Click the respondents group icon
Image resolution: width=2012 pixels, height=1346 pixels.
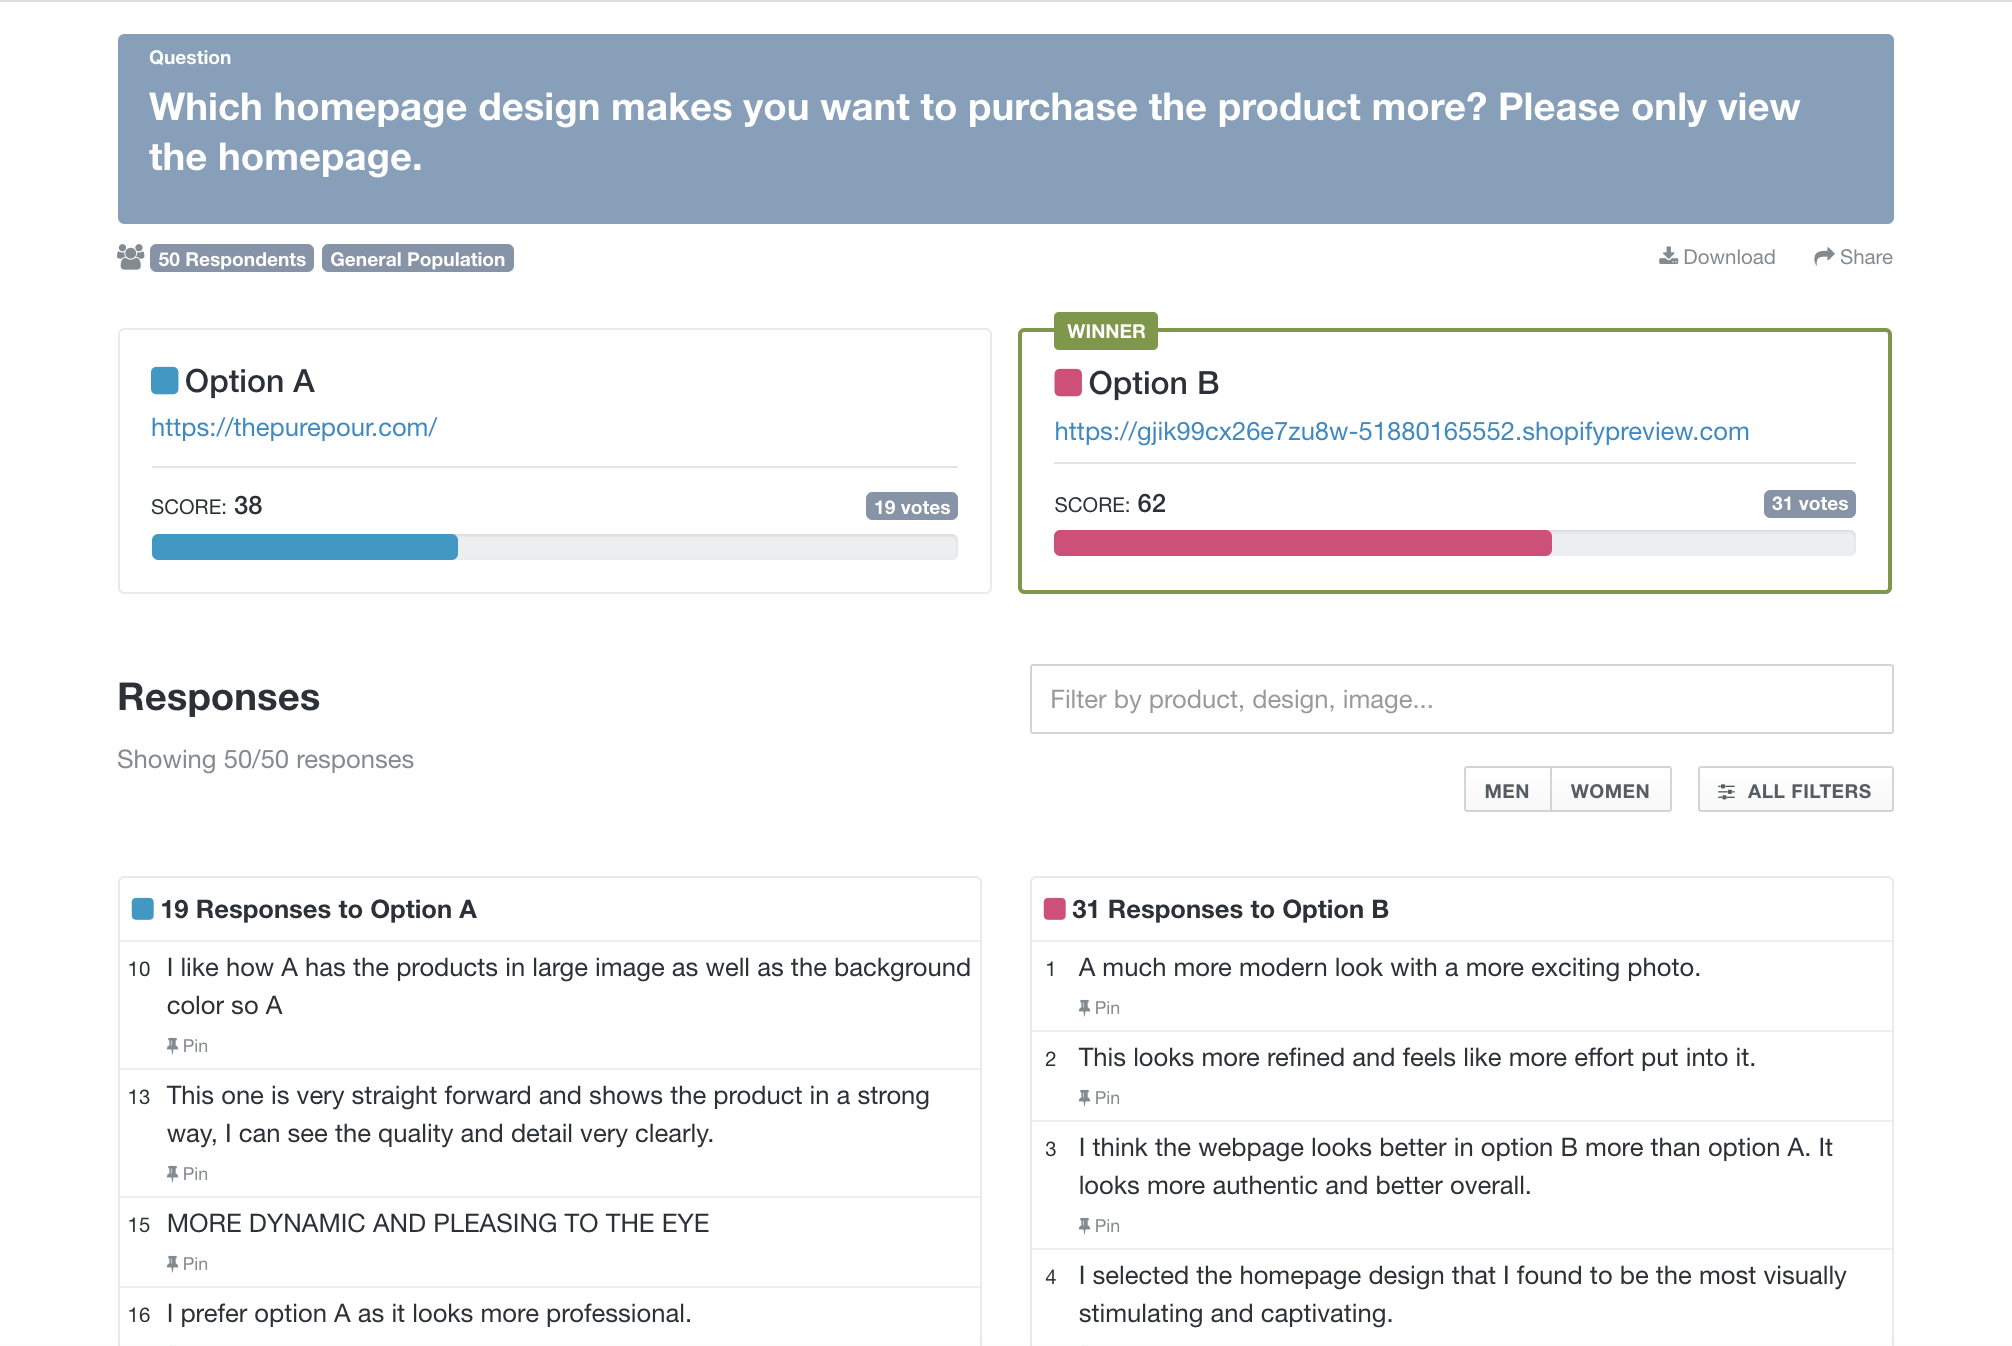[130, 258]
